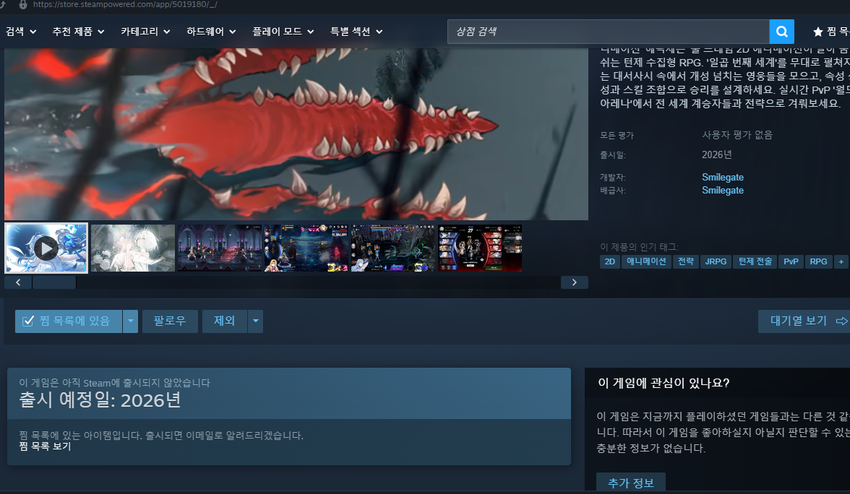Click right arrow of thumbnail strip
This screenshot has width=850, height=494.
tap(574, 283)
